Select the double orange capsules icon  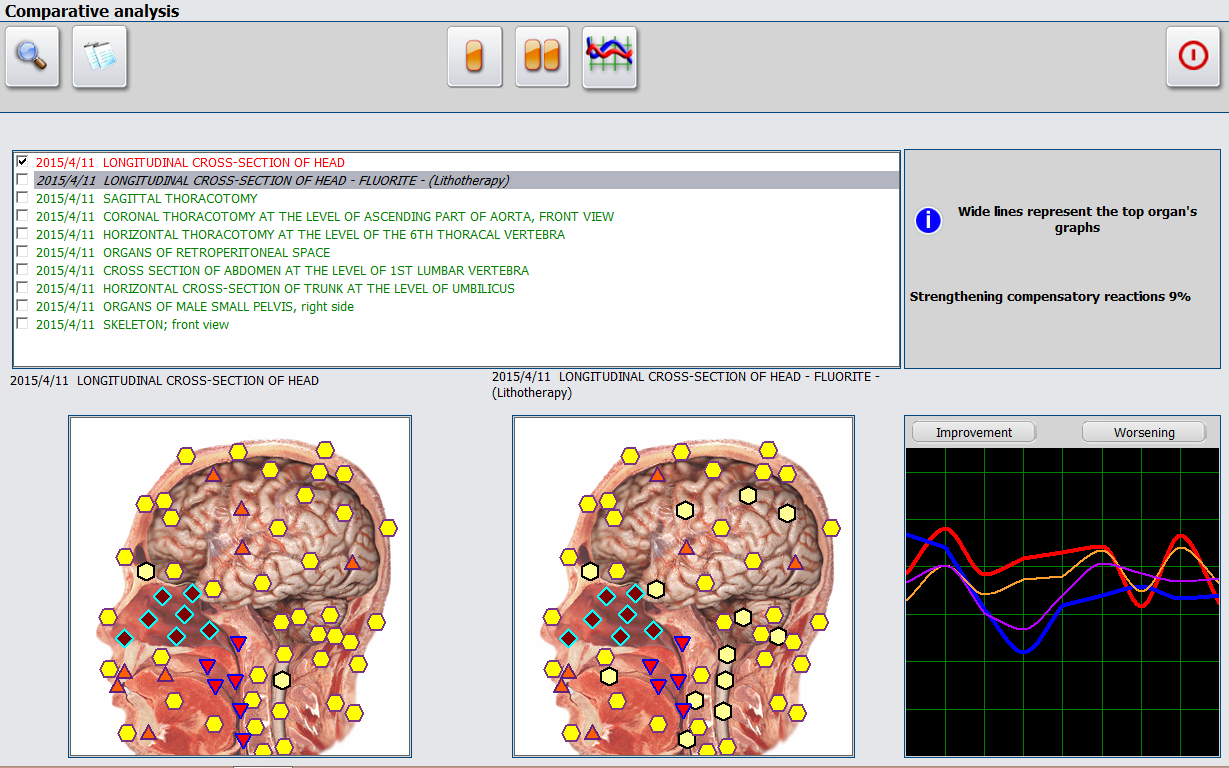click(542, 57)
